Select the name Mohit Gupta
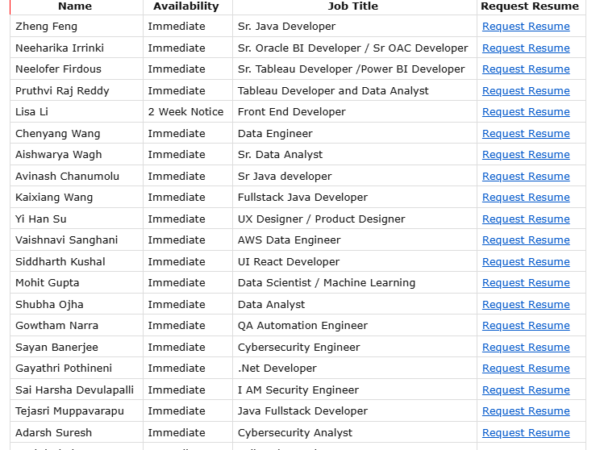Image resolution: width=600 pixels, height=450 pixels. coord(47,283)
